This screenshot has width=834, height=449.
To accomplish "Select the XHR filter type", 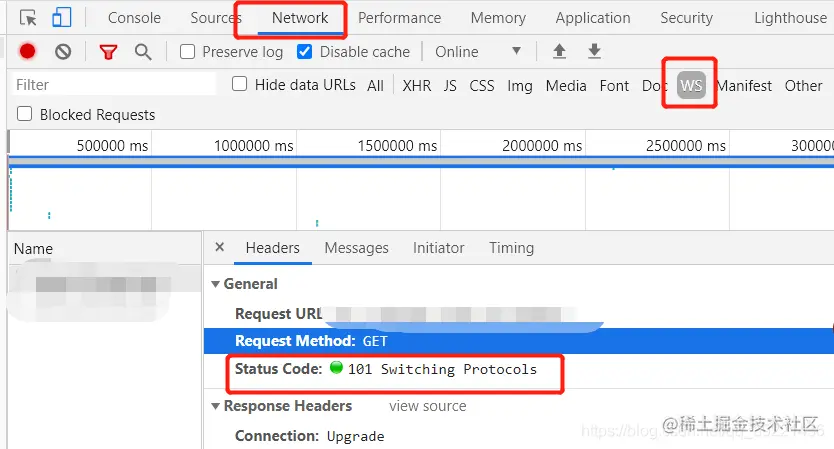I will click(x=417, y=86).
